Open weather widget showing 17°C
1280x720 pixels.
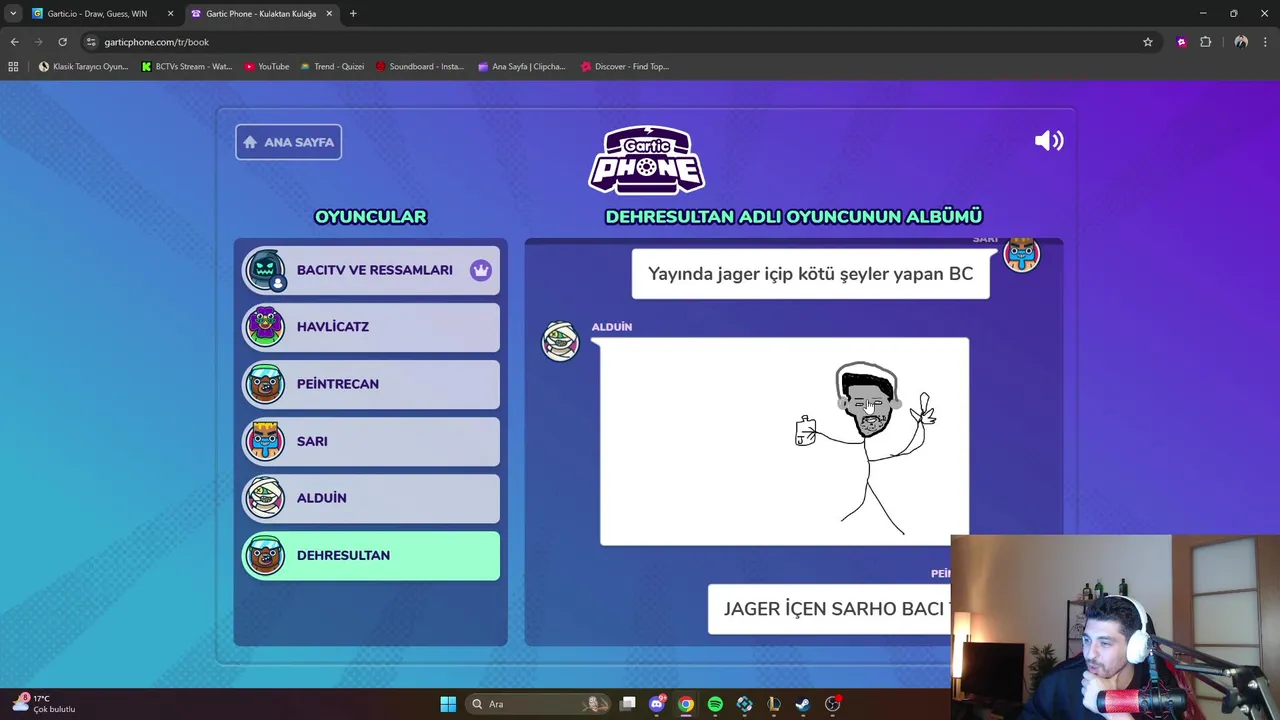(x=45, y=704)
